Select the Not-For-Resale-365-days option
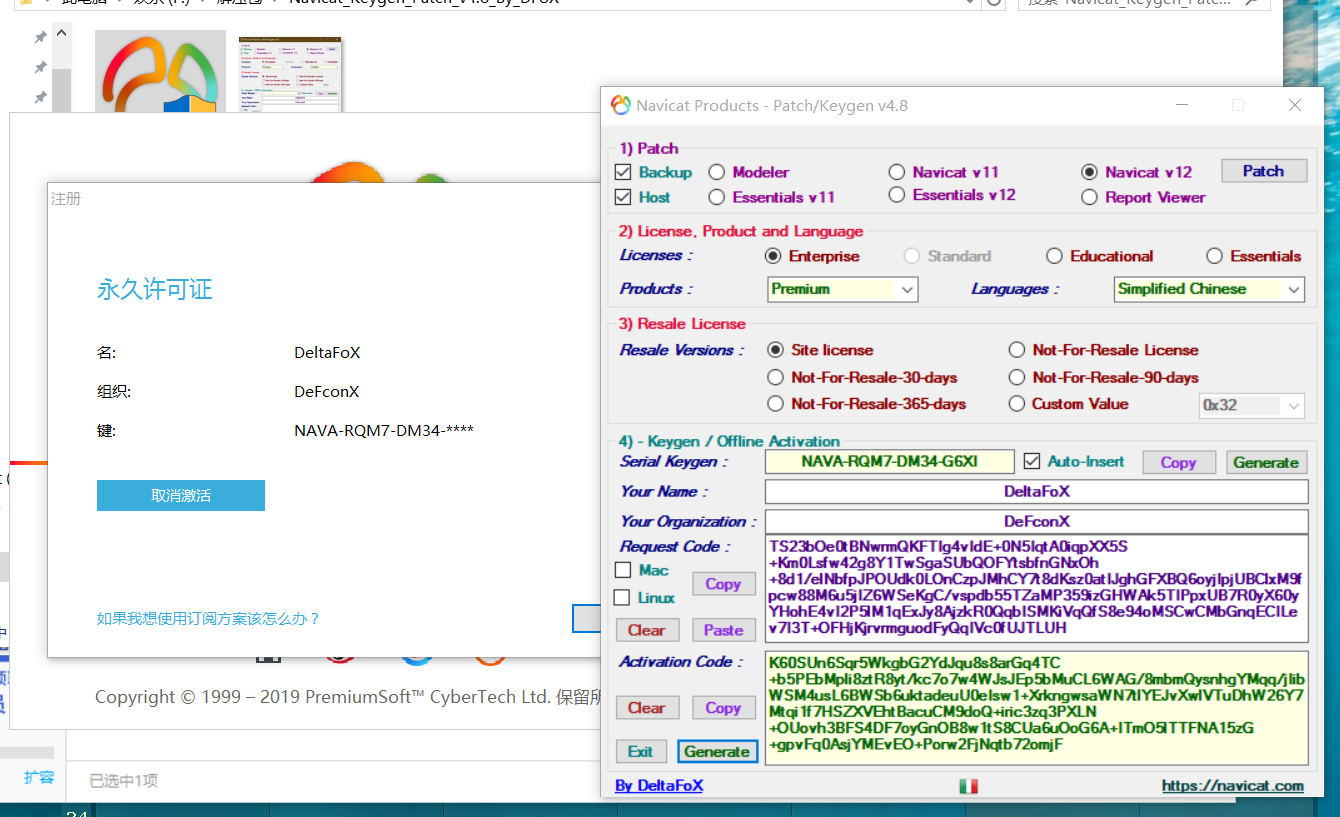The height and width of the screenshot is (817, 1340). tap(775, 404)
